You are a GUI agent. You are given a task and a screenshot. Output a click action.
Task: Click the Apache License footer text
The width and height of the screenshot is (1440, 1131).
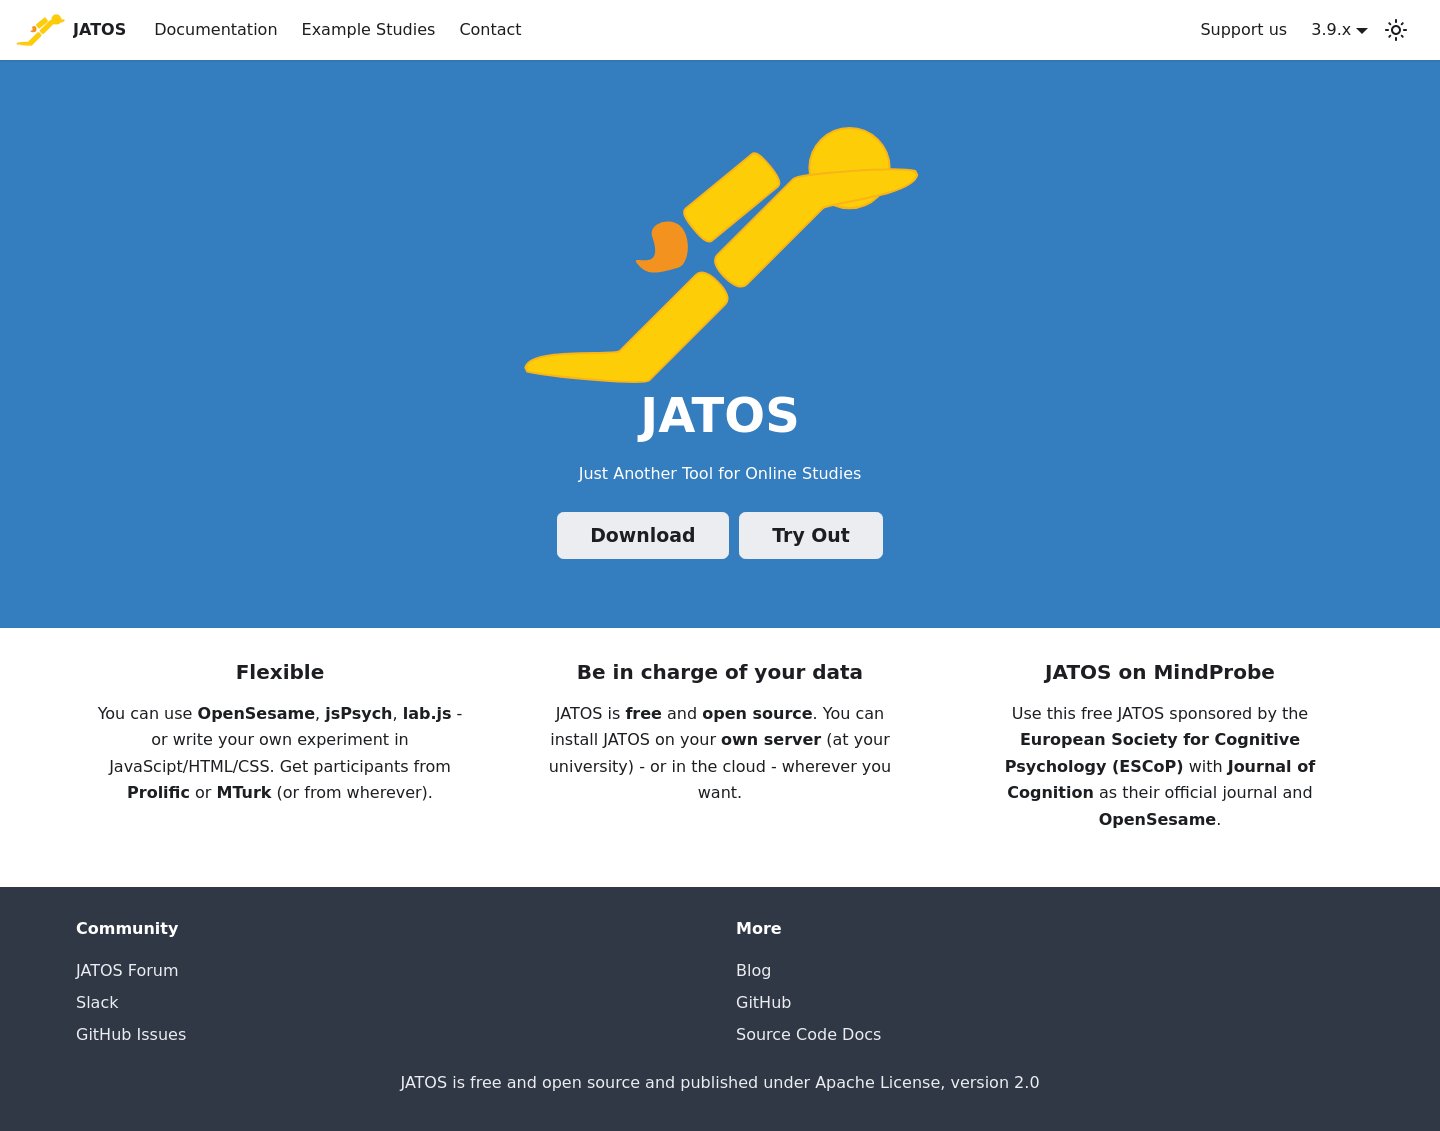point(720,1082)
